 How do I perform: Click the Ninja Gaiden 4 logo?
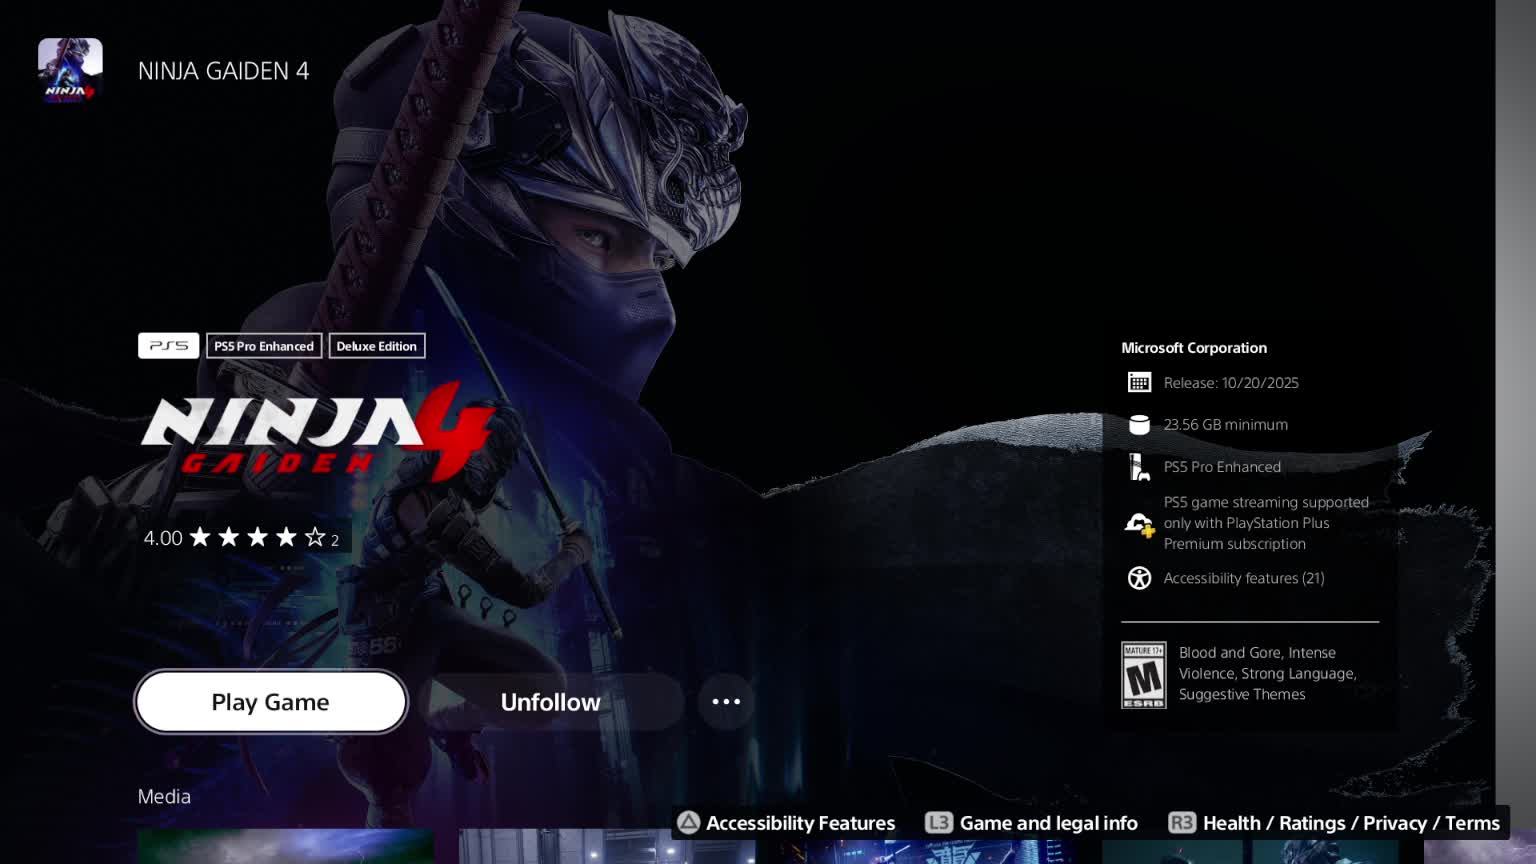click(x=317, y=433)
